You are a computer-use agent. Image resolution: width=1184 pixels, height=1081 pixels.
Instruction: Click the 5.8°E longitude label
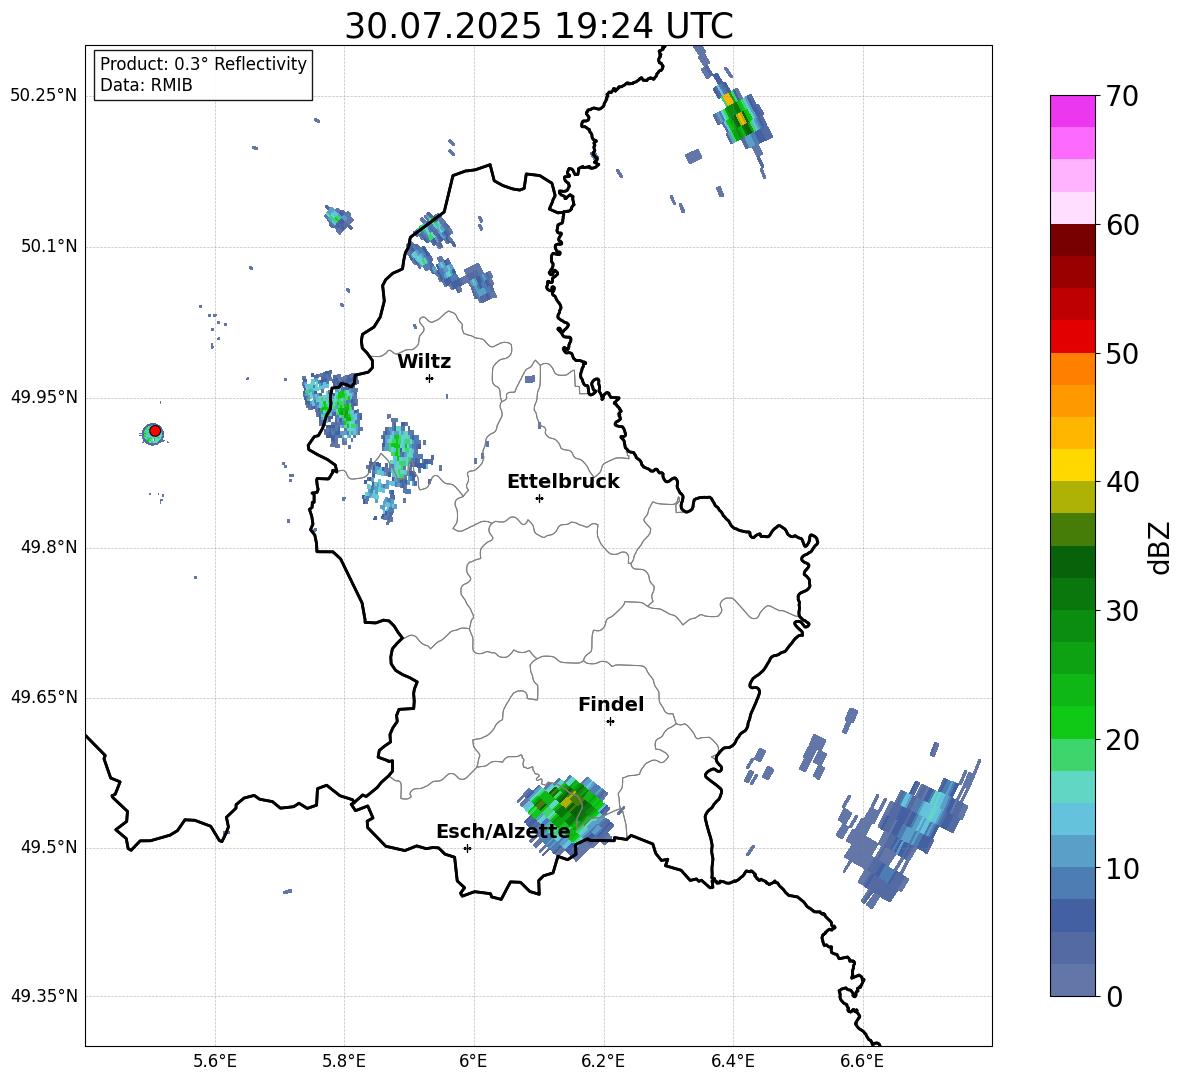tap(344, 1061)
